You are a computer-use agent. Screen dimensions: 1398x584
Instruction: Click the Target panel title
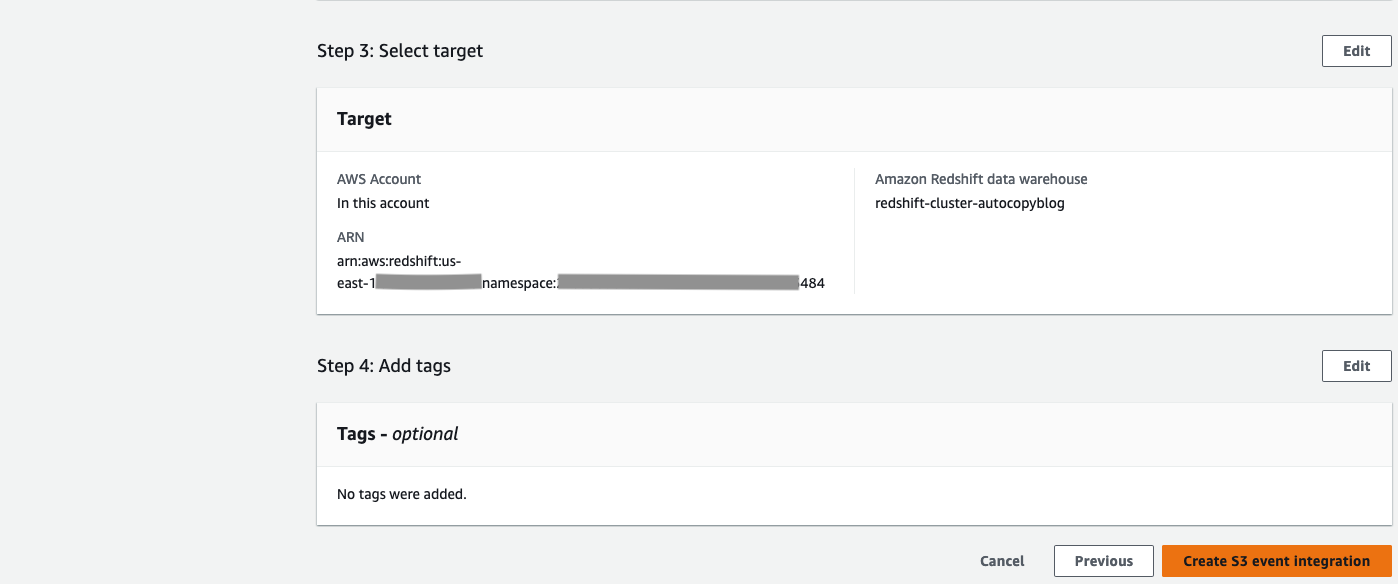pyautogui.click(x=364, y=119)
